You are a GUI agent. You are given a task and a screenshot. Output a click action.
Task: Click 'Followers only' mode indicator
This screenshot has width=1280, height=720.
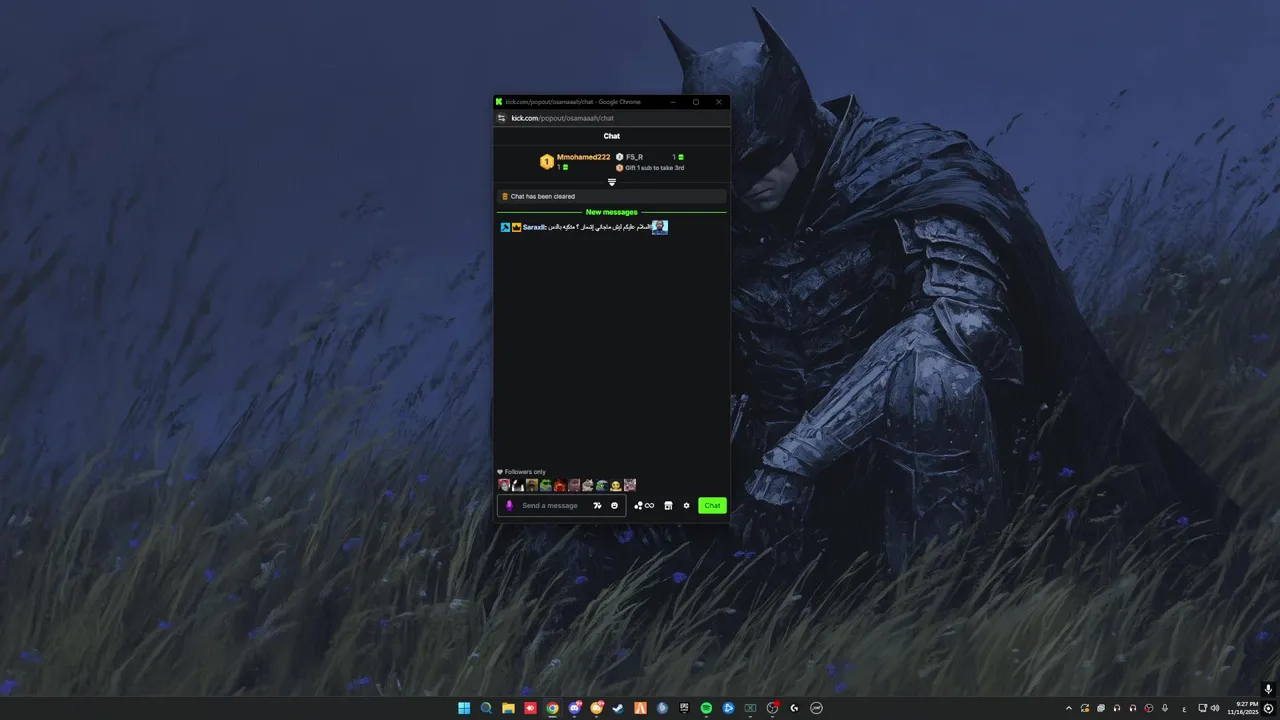(521, 472)
